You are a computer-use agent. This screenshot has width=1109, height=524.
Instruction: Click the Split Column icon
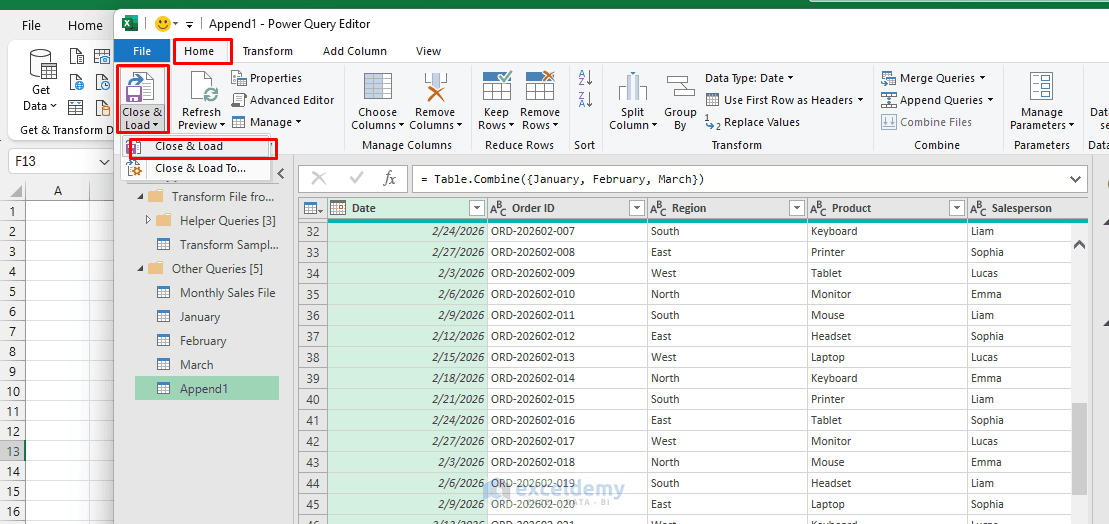[x=632, y=86]
